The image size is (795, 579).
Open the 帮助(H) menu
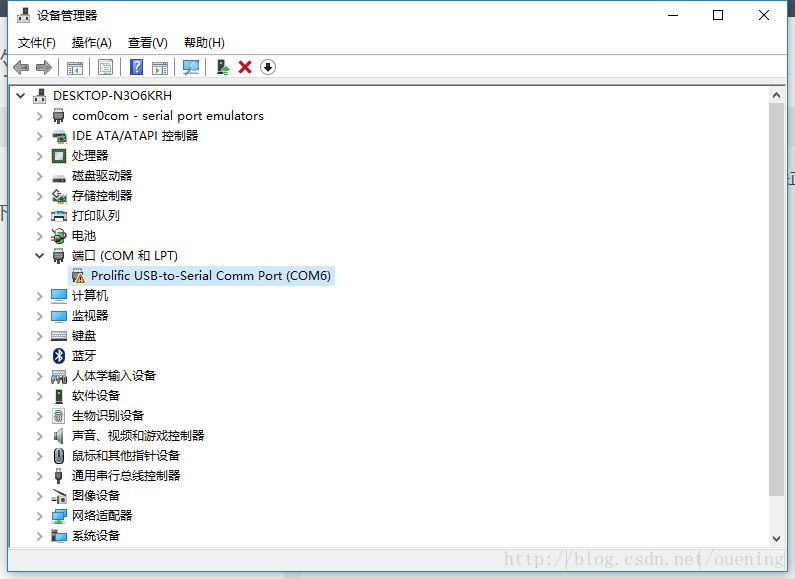[204, 43]
